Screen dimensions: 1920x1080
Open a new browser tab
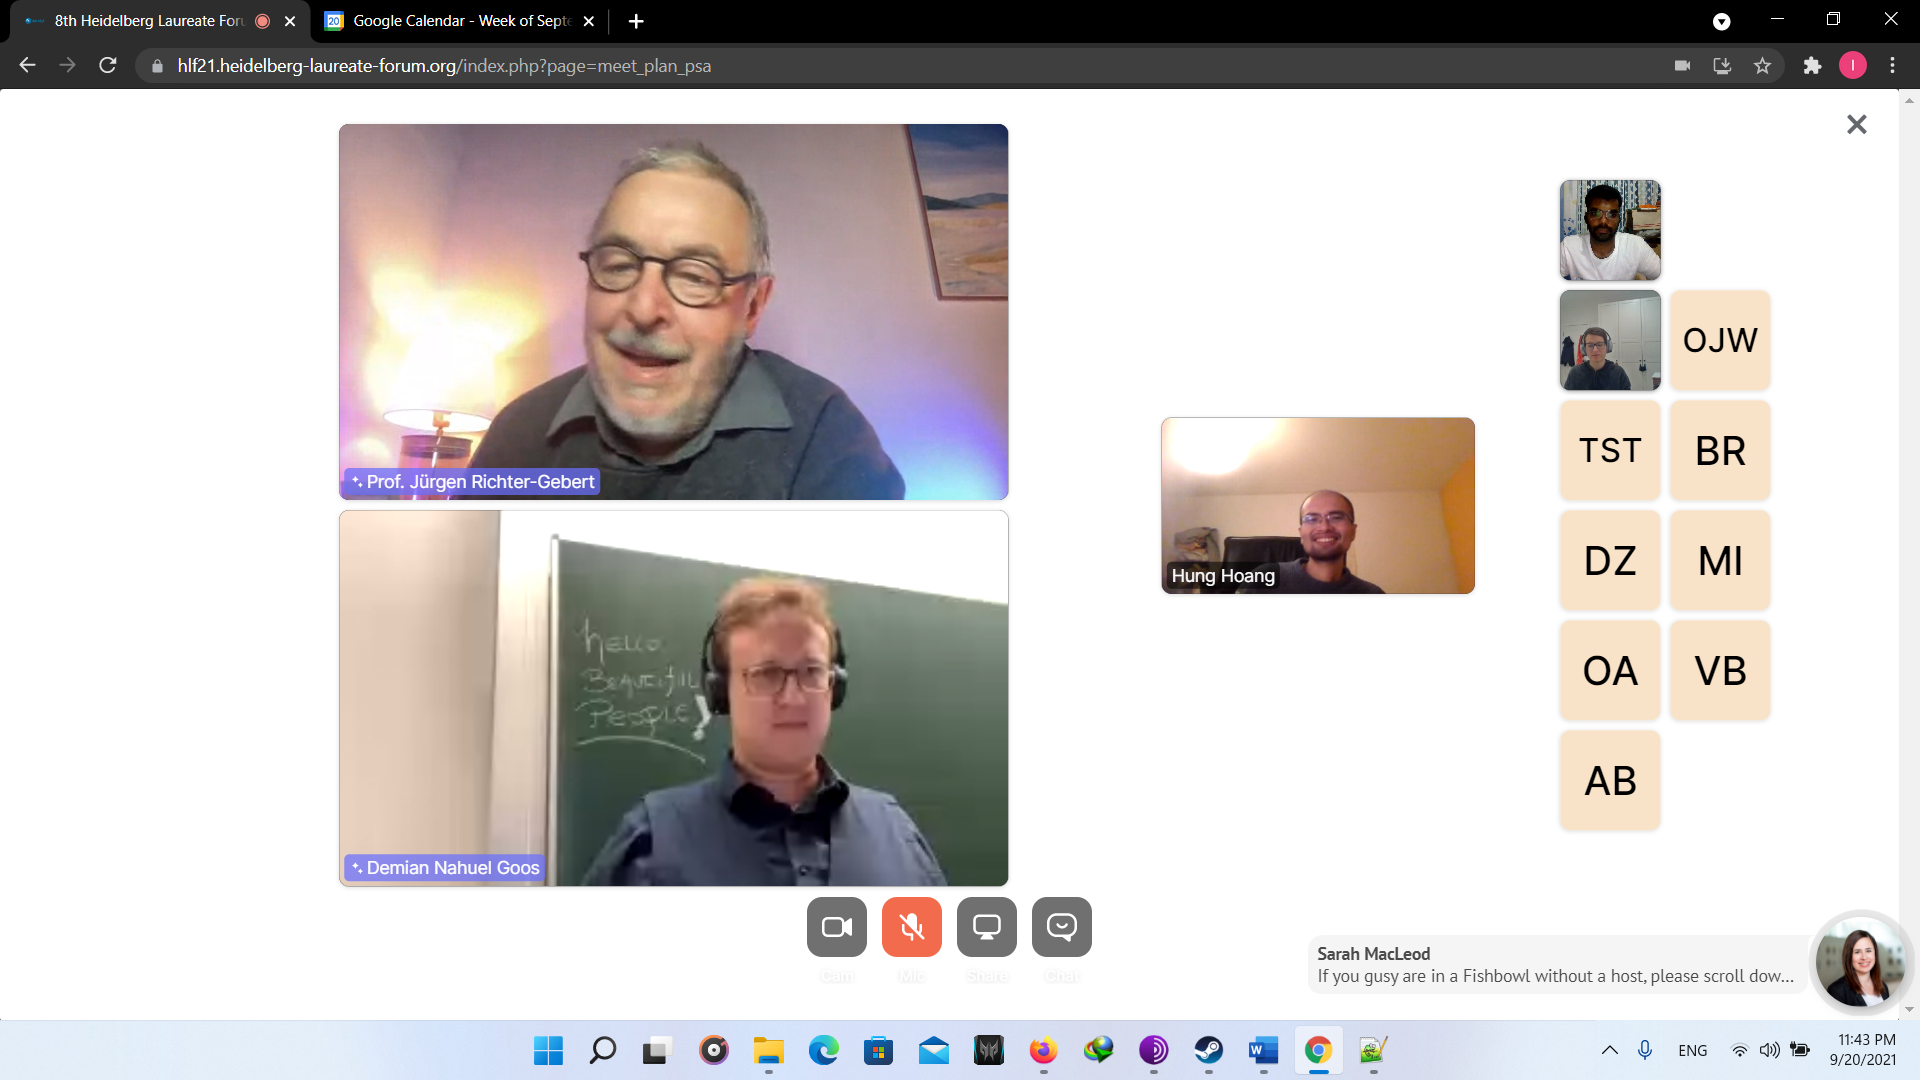[x=636, y=21]
